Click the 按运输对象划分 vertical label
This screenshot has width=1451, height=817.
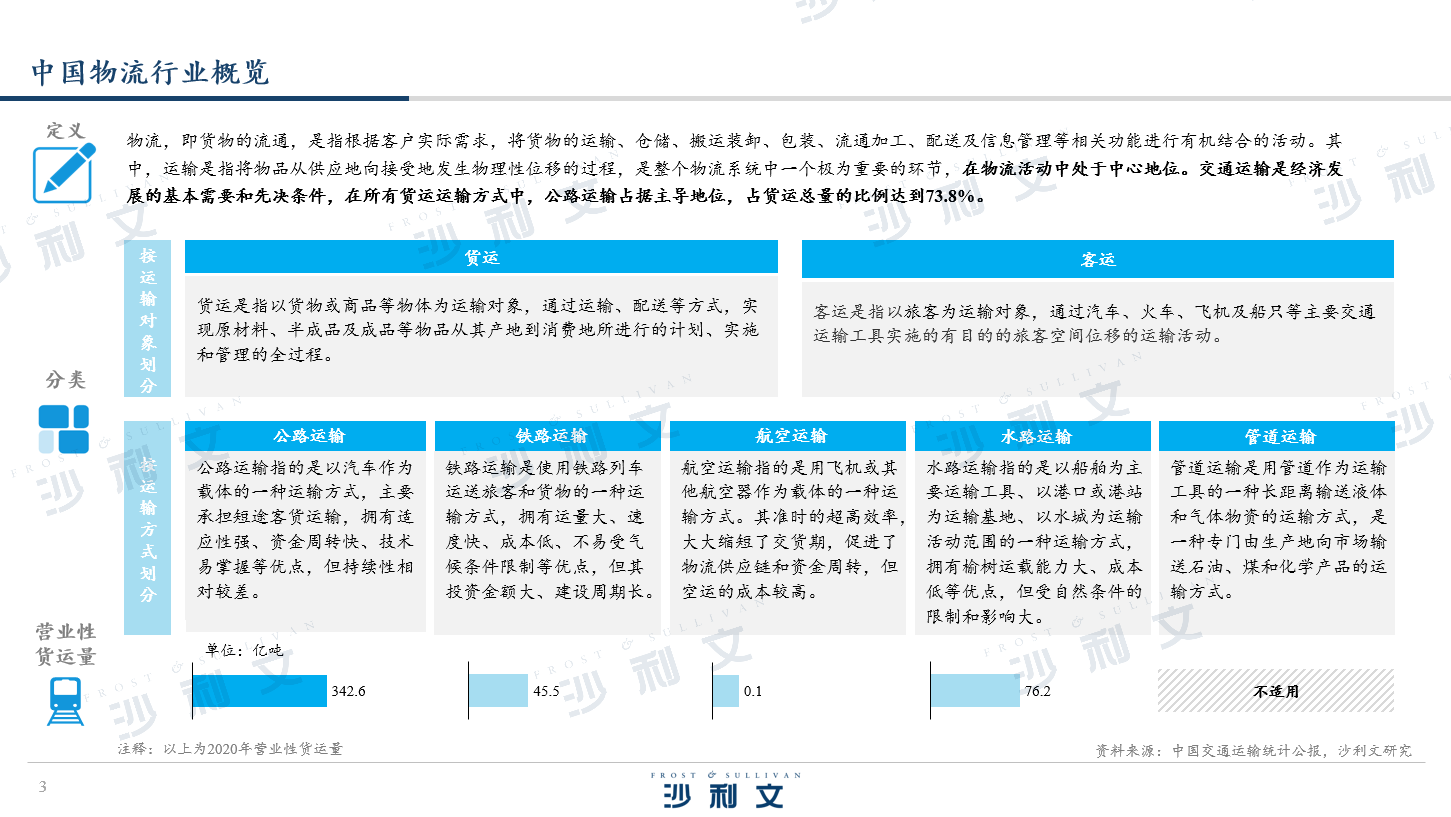point(148,319)
